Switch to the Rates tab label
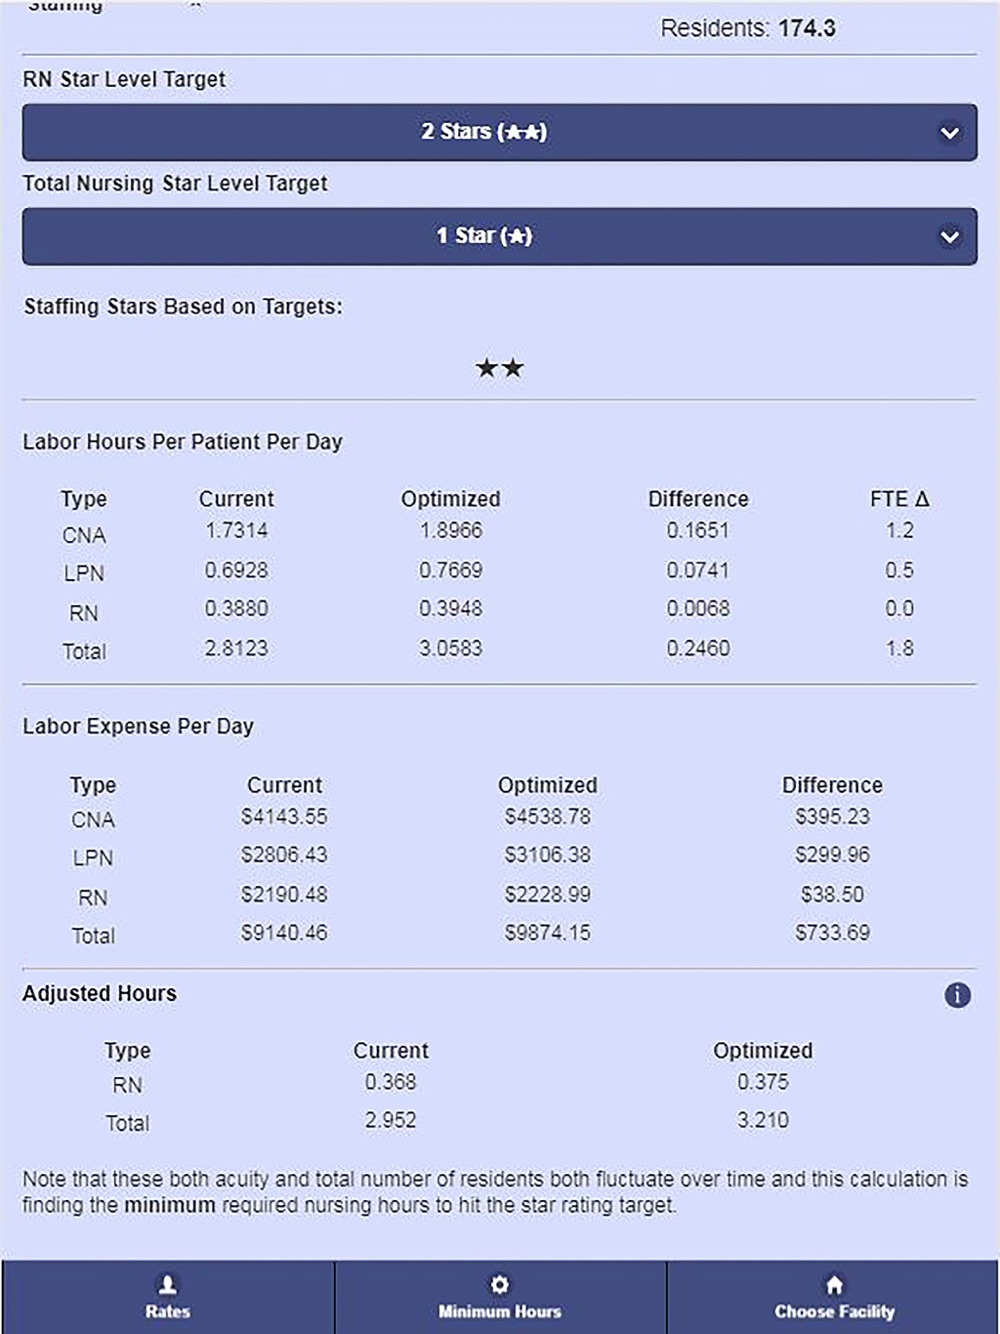Viewport: 1000px width, 1334px height. pyautogui.click(x=167, y=1311)
